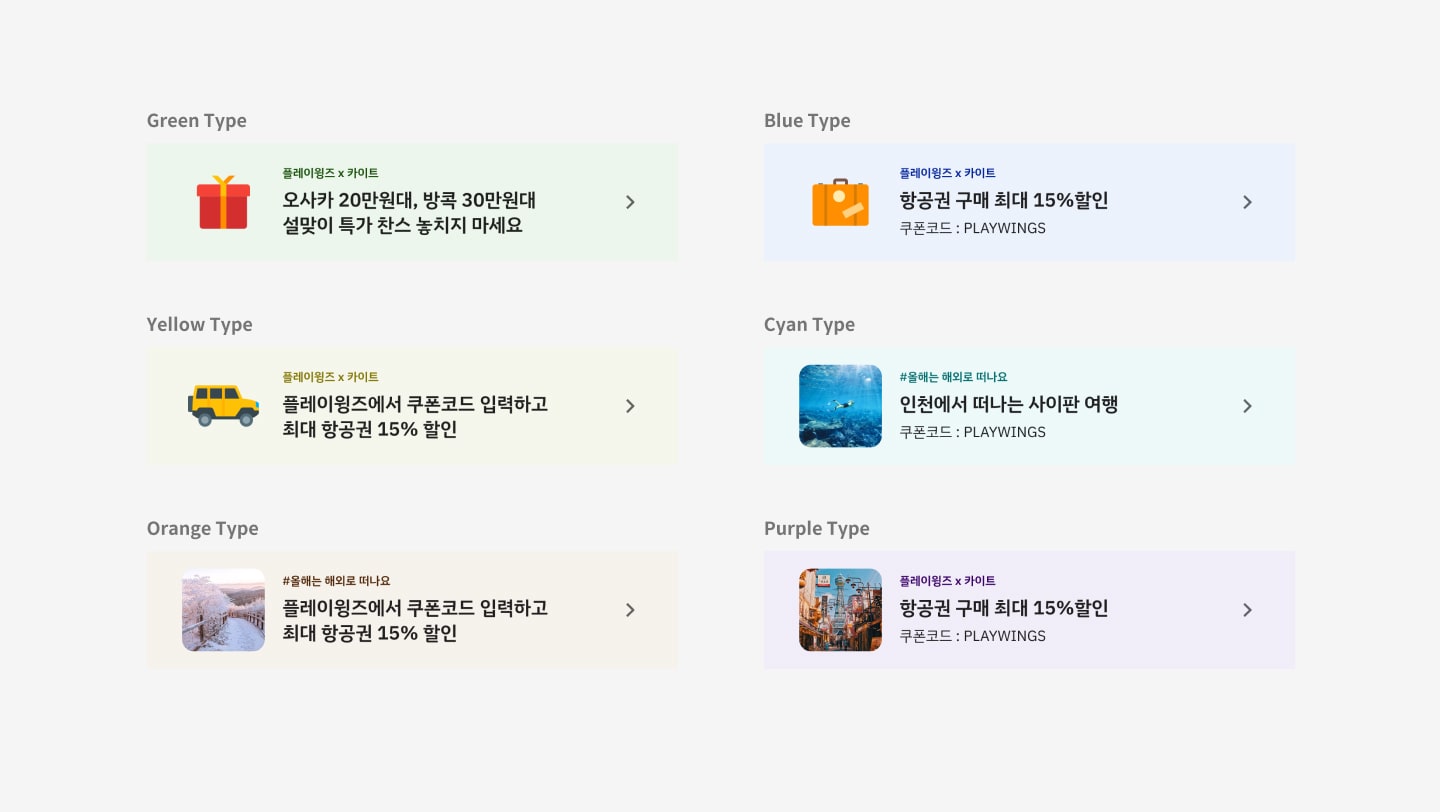The image size is (1440, 812).
Task: Expand the Purple Type banner via its chevron
Action: [x=1247, y=610]
